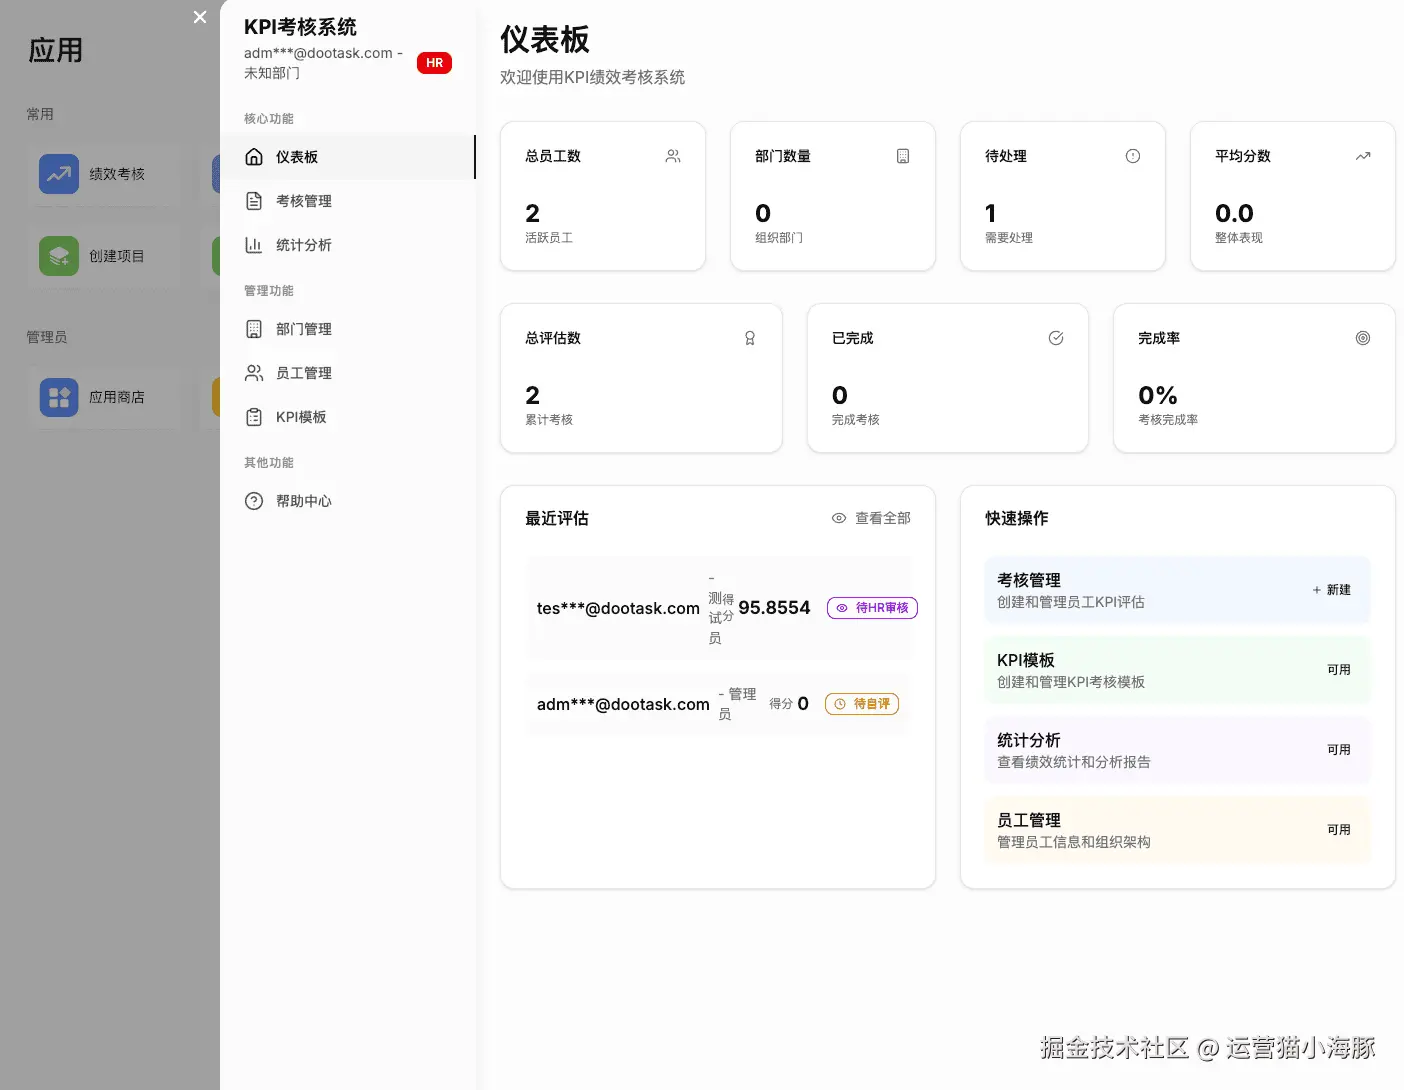This screenshot has height=1090, width=1404.
Task: Open 部门管理 in the sidebar
Action: [349, 329]
